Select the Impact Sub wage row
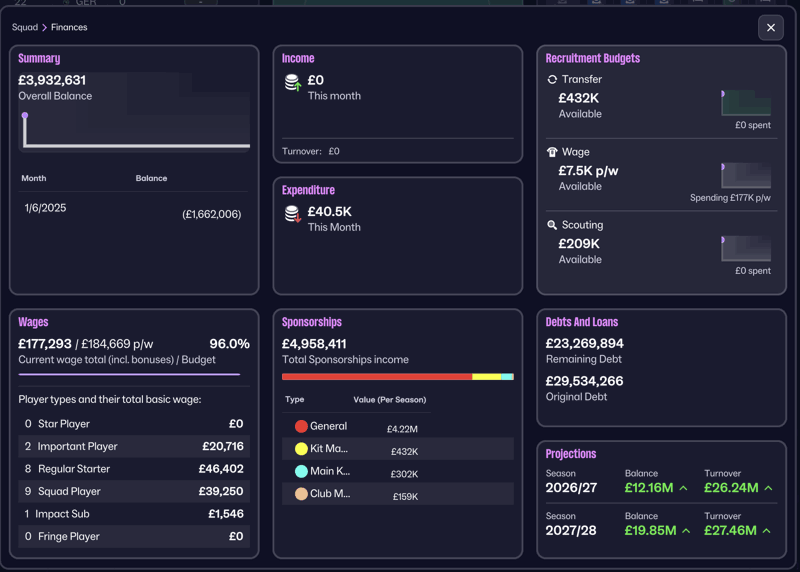 pos(134,514)
